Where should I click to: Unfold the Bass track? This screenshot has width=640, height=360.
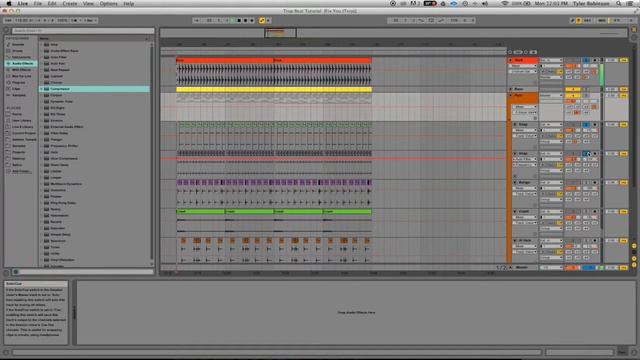coord(511,89)
